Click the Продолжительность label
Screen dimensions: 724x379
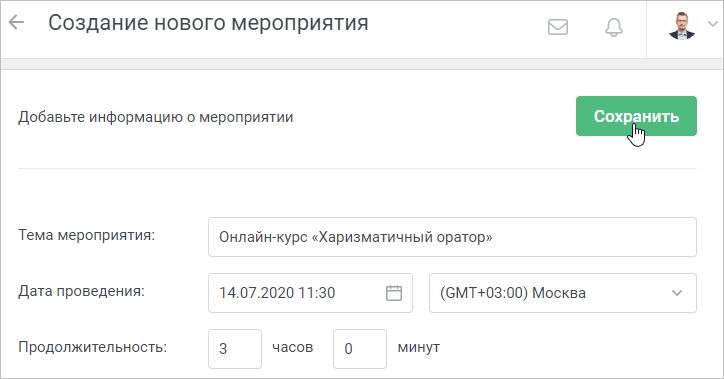92,347
